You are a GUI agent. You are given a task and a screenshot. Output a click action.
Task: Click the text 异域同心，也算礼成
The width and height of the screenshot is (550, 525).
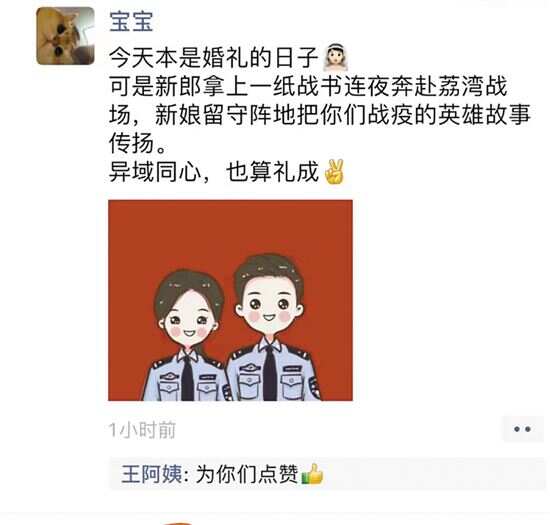coord(214,171)
